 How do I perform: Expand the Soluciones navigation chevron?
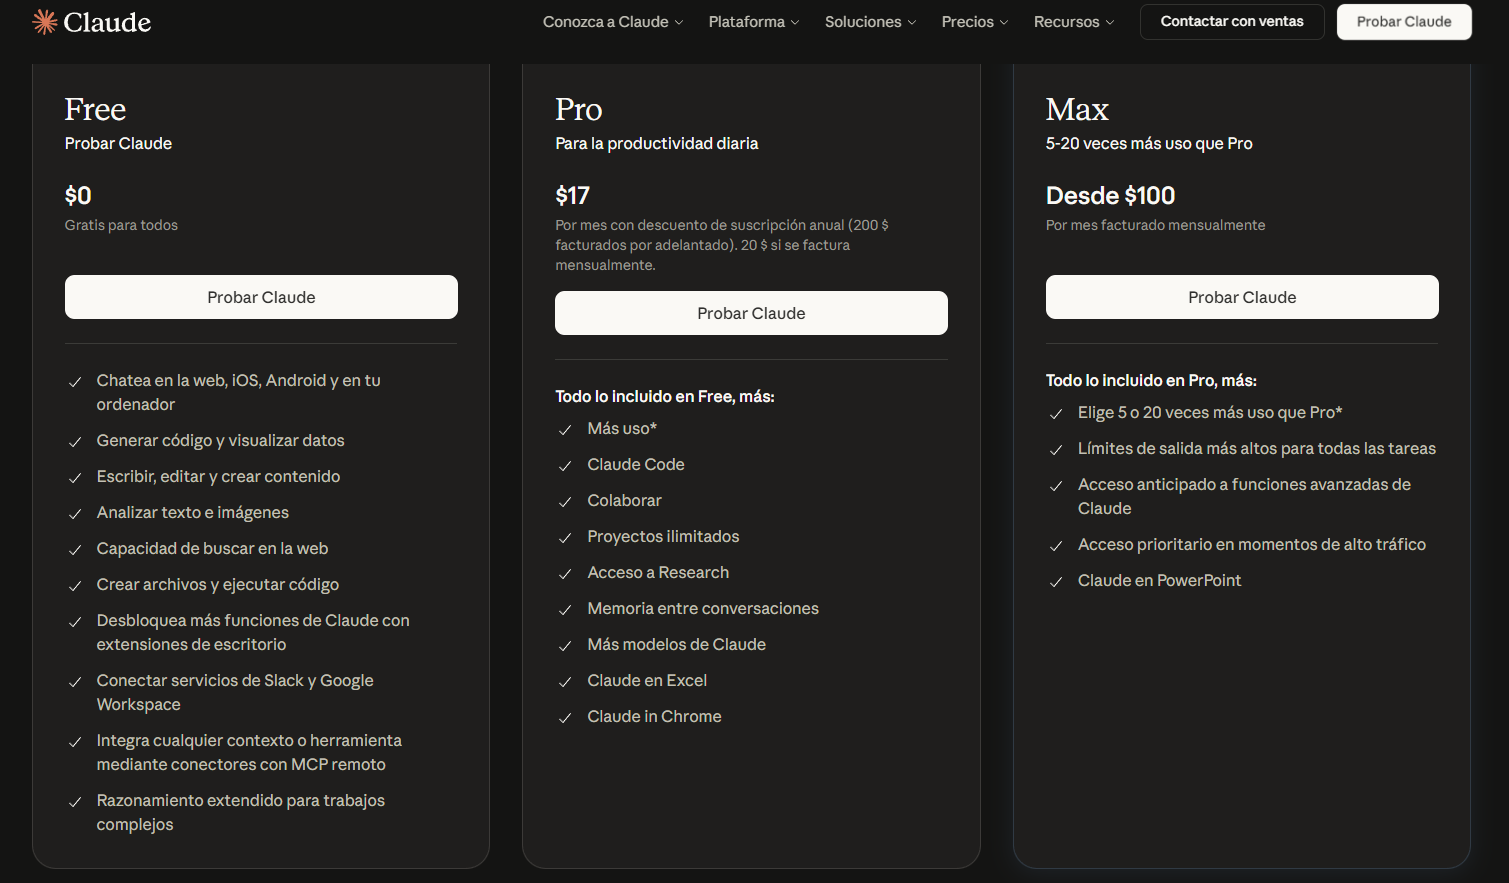[911, 22]
